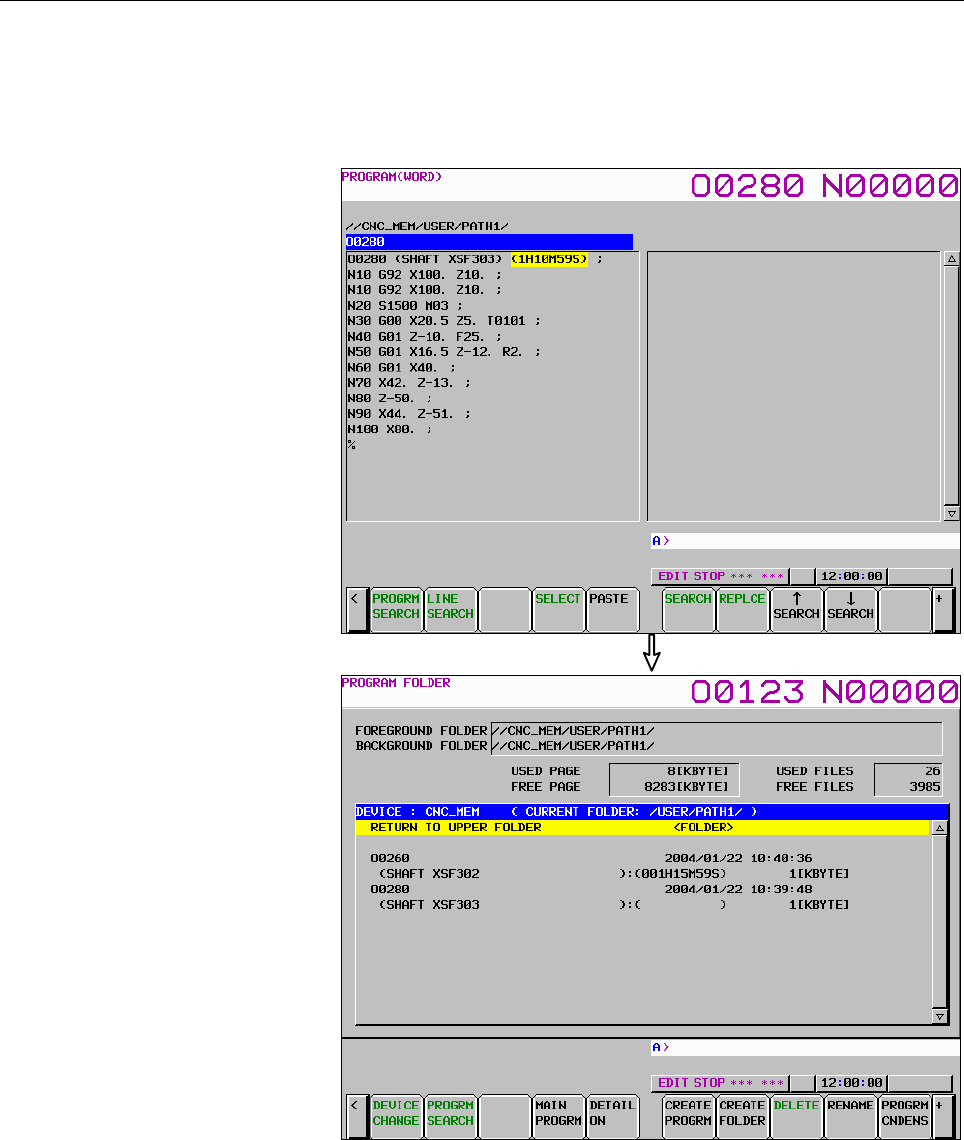Viewport: 964px width, 1140px height.
Task: Click line N40 G01 Z-10. F25.
Action: [x=425, y=337]
